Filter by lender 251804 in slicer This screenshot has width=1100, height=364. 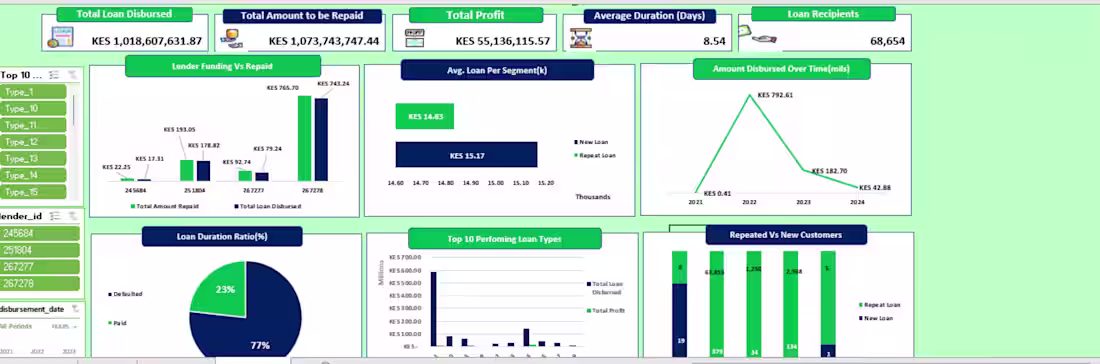click(x=39, y=250)
